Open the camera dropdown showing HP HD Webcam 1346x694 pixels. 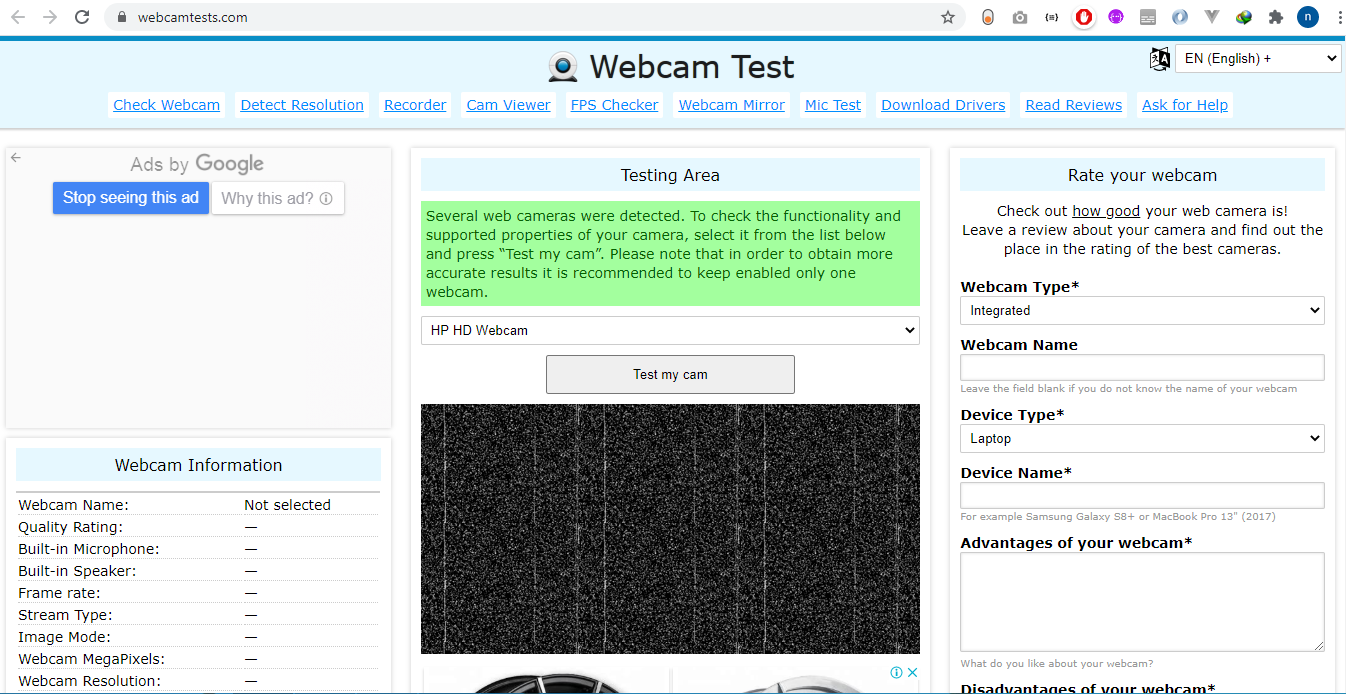[670, 330]
